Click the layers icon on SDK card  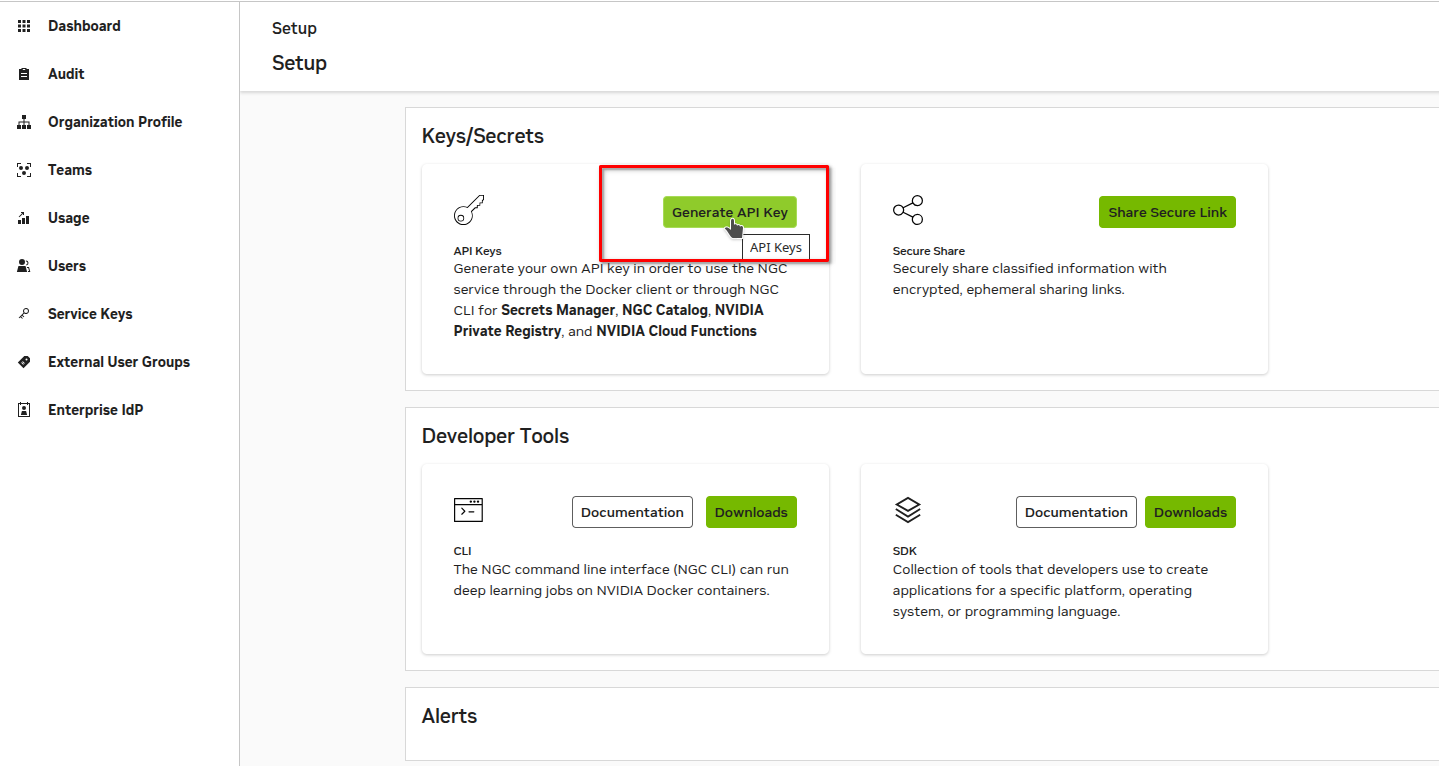pos(908,510)
